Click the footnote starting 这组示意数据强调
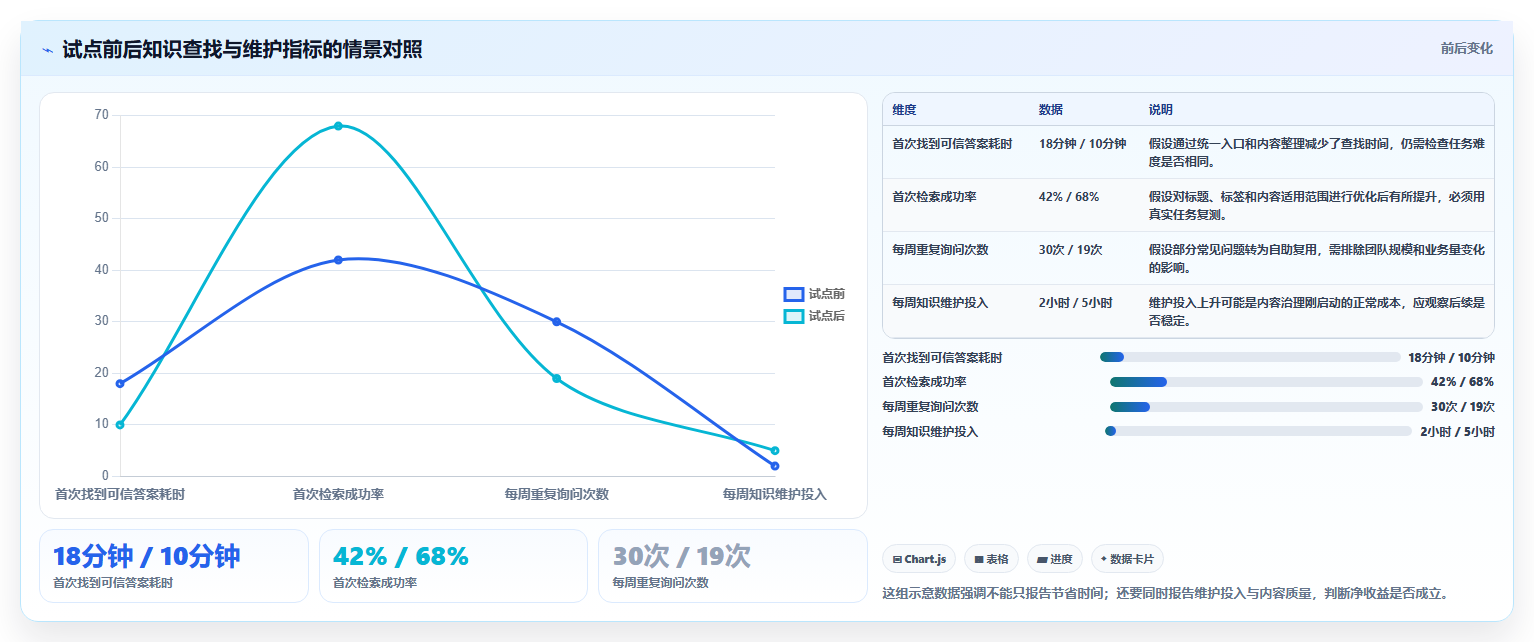Image resolution: width=1534 pixels, height=642 pixels. (x=1165, y=593)
